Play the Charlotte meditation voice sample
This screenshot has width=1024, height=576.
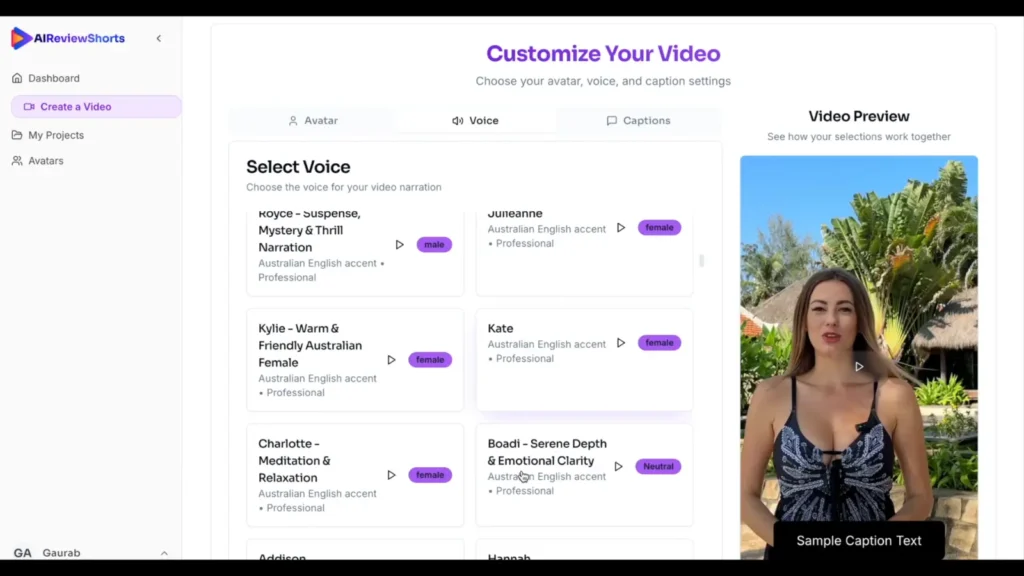point(391,475)
